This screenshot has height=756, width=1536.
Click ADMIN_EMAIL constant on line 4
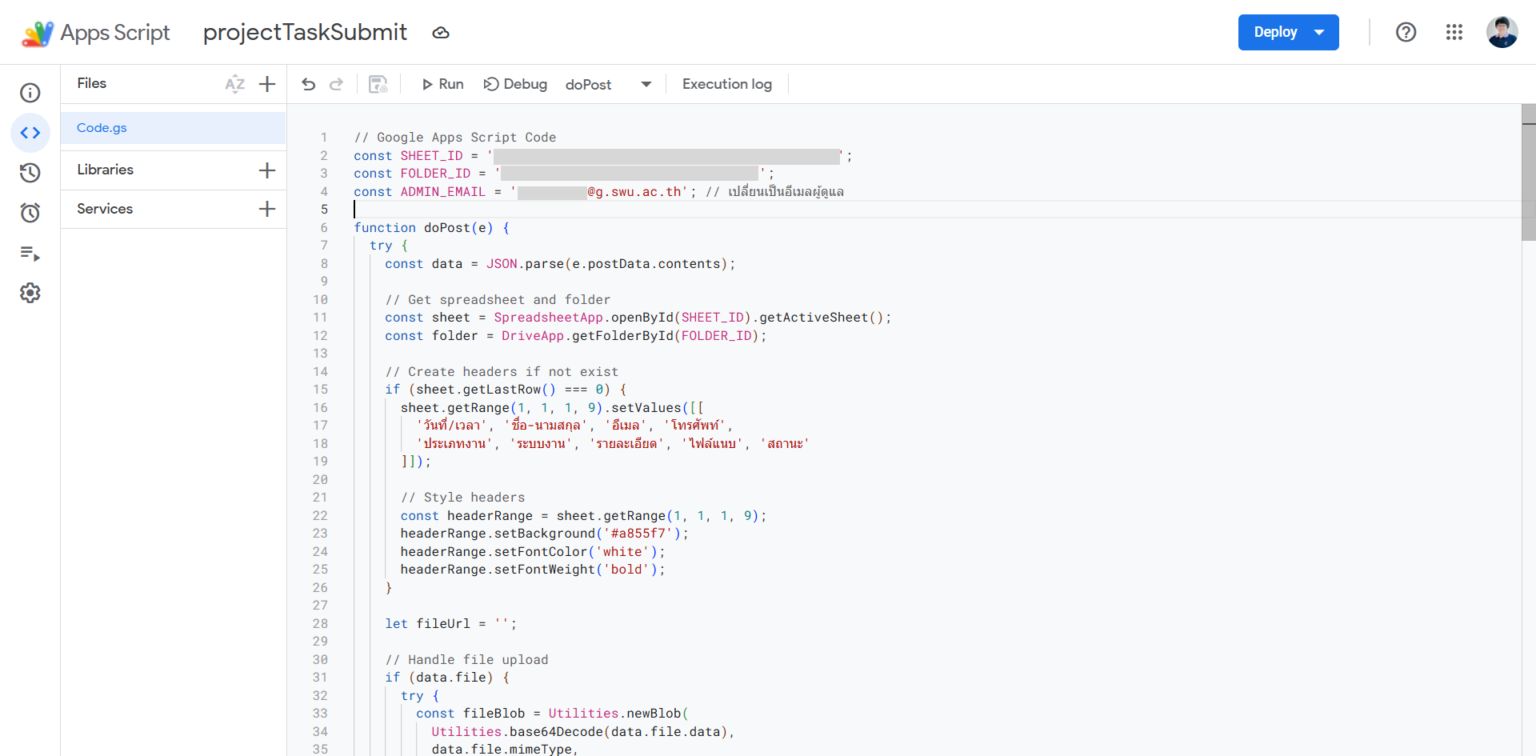click(443, 191)
